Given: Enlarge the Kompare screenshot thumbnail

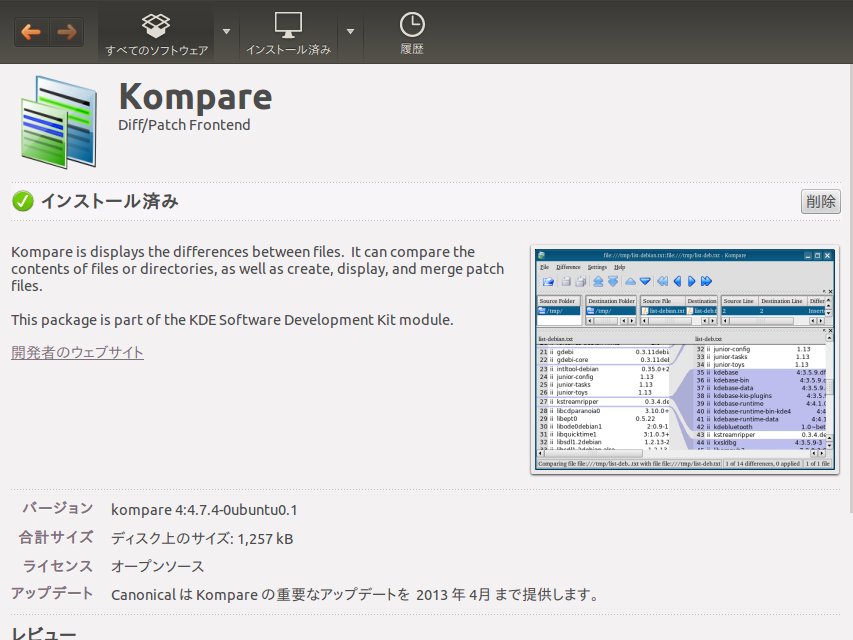Looking at the screenshot, I should [685, 360].
